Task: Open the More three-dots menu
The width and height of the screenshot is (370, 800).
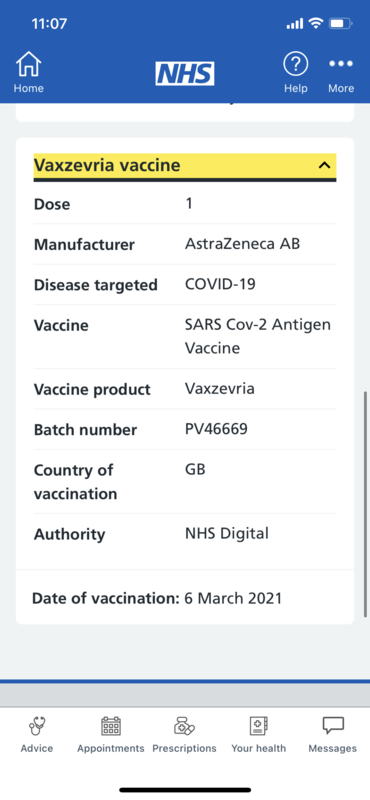Action: coord(340,64)
